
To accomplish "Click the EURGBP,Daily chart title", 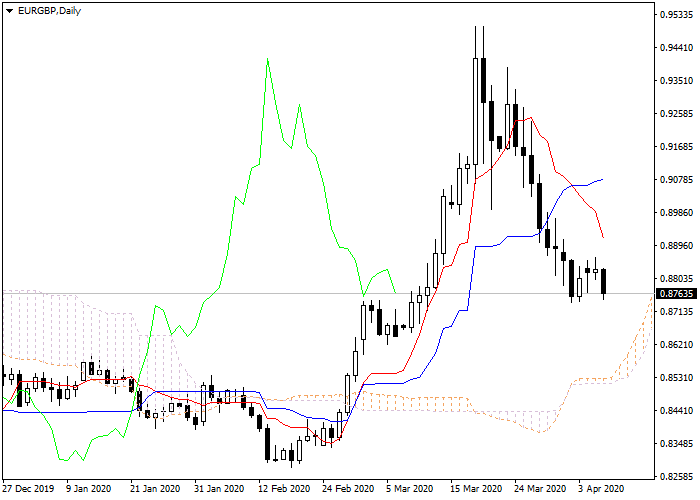I will coord(49,11).
